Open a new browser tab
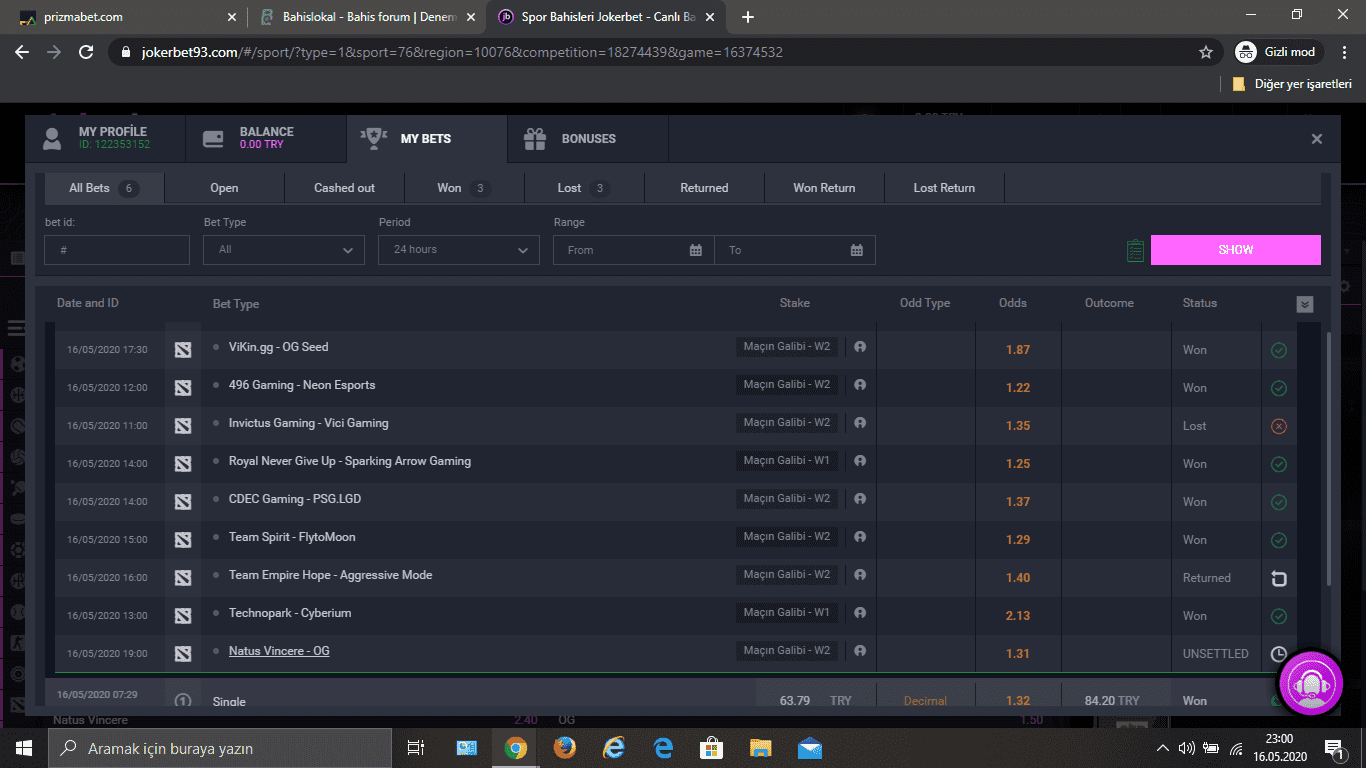Screen dimensions: 1366x768 [748, 17]
